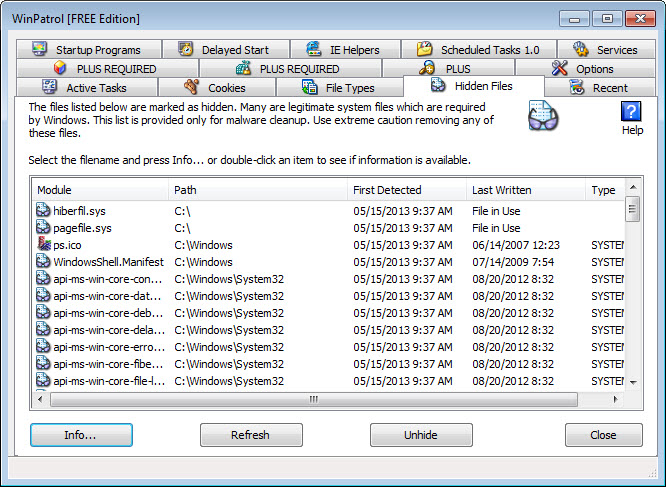666x487 pixels.
Task: Sort list by Module column header
Action: [x=100, y=190]
